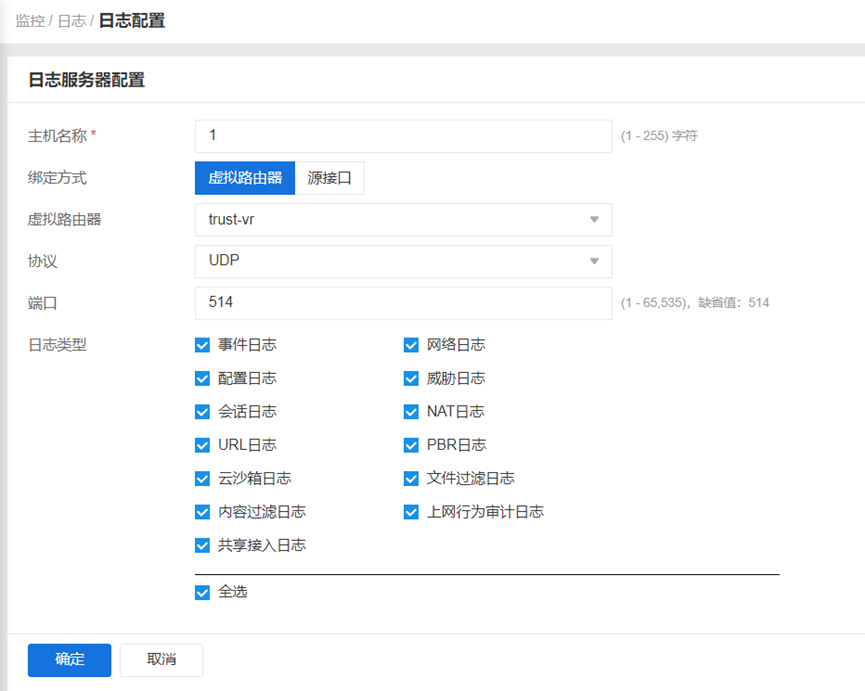Image resolution: width=865 pixels, height=691 pixels.
Task: Focus the 端口 port input field
Action: pyautogui.click(x=403, y=303)
